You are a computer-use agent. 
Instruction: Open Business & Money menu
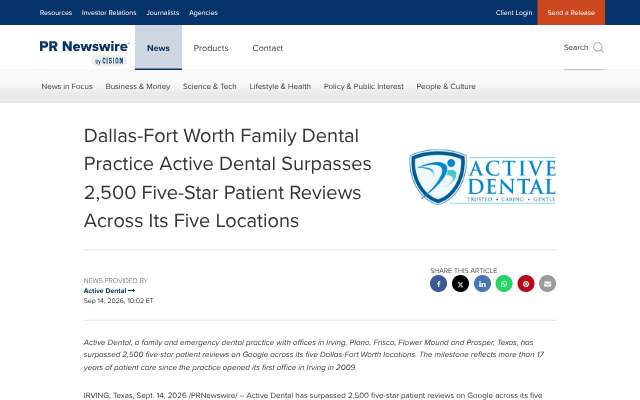pyautogui.click(x=138, y=87)
